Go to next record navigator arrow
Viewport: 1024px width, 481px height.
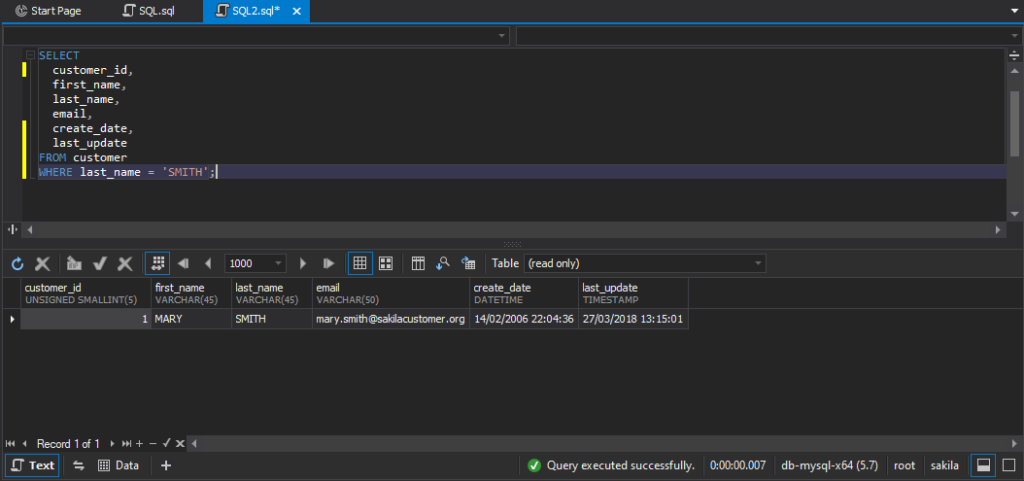coord(112,444)
